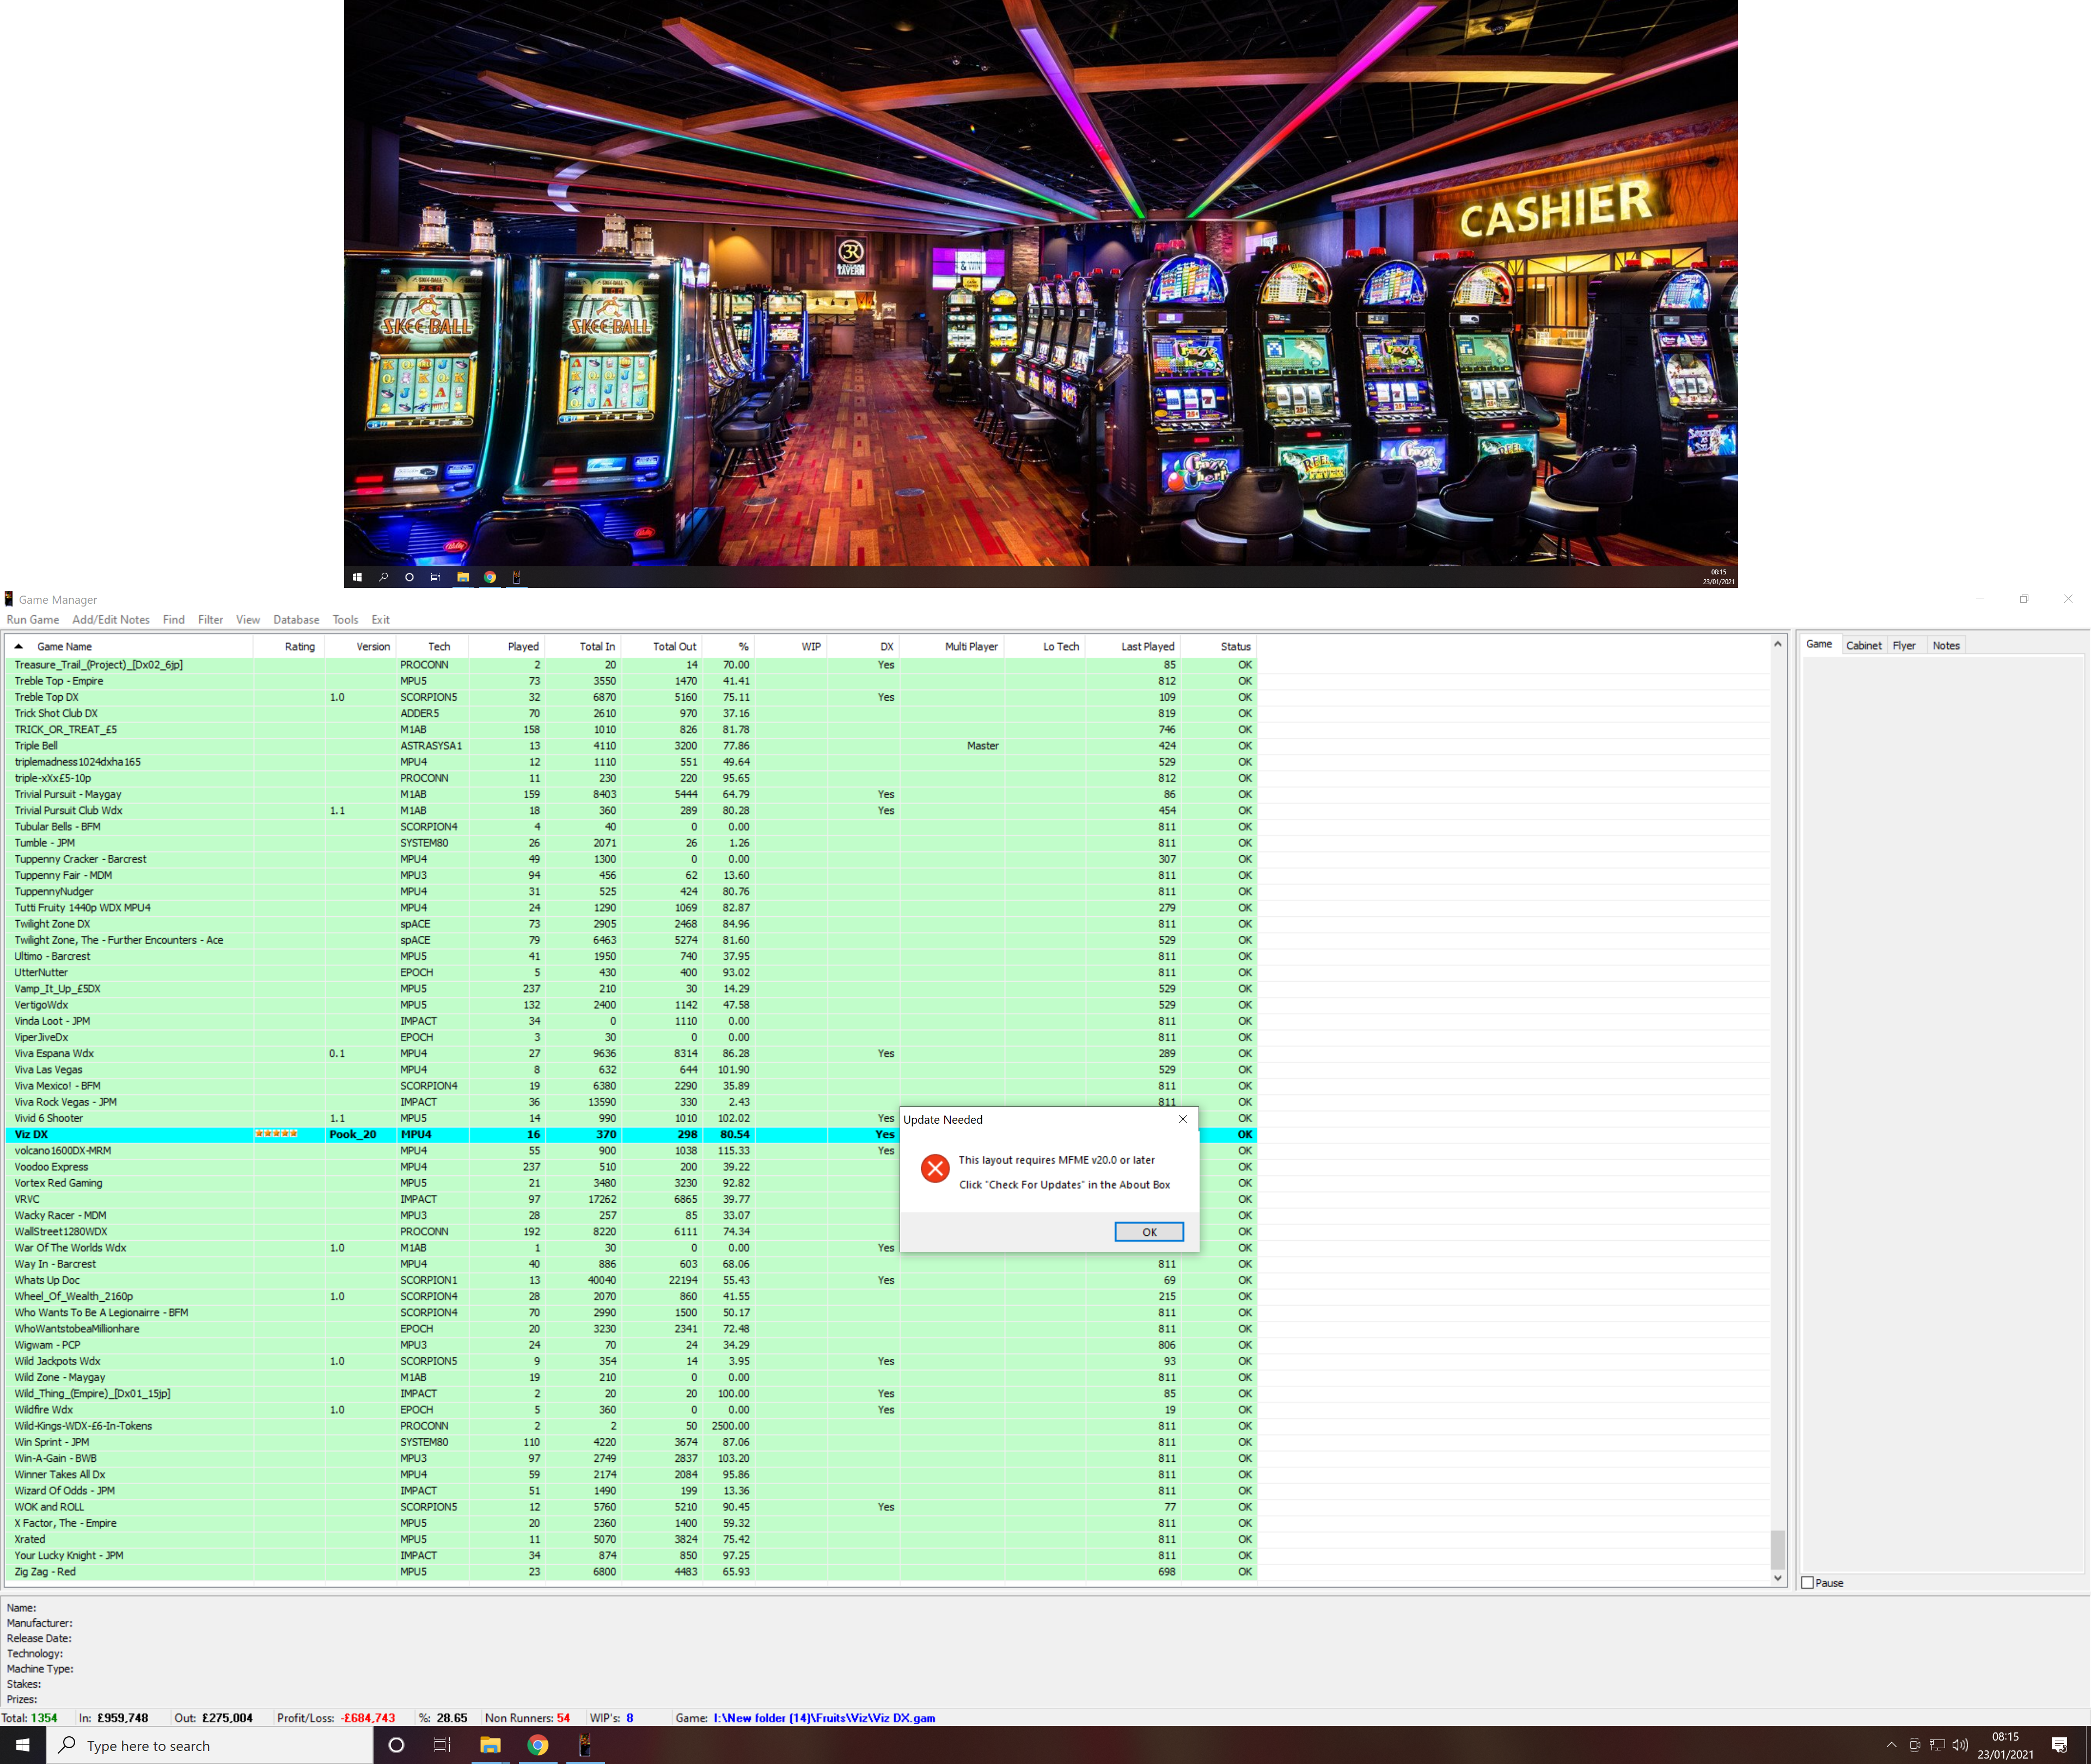Viewport: 2091px width, 1764px height.
Task: Sort by the Last Played column header
Action: point(1133,647)
